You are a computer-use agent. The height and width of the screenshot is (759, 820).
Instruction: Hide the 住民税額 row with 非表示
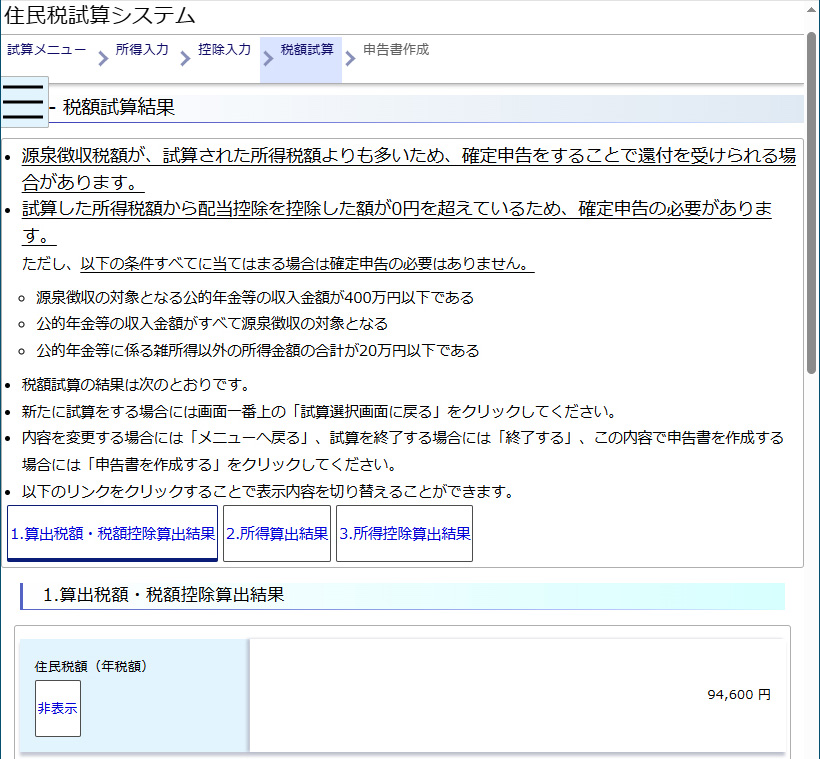tap(58, 708)
